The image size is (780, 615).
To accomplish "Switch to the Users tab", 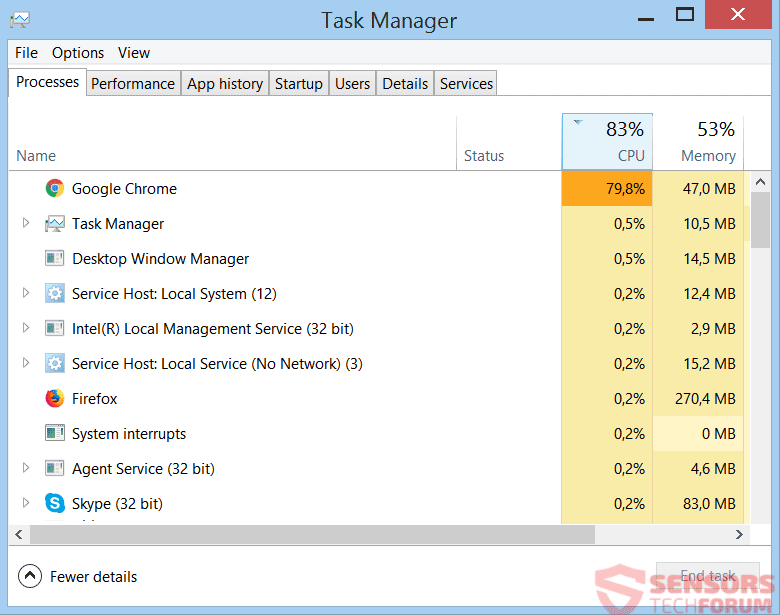I will [x=352, y=84].
